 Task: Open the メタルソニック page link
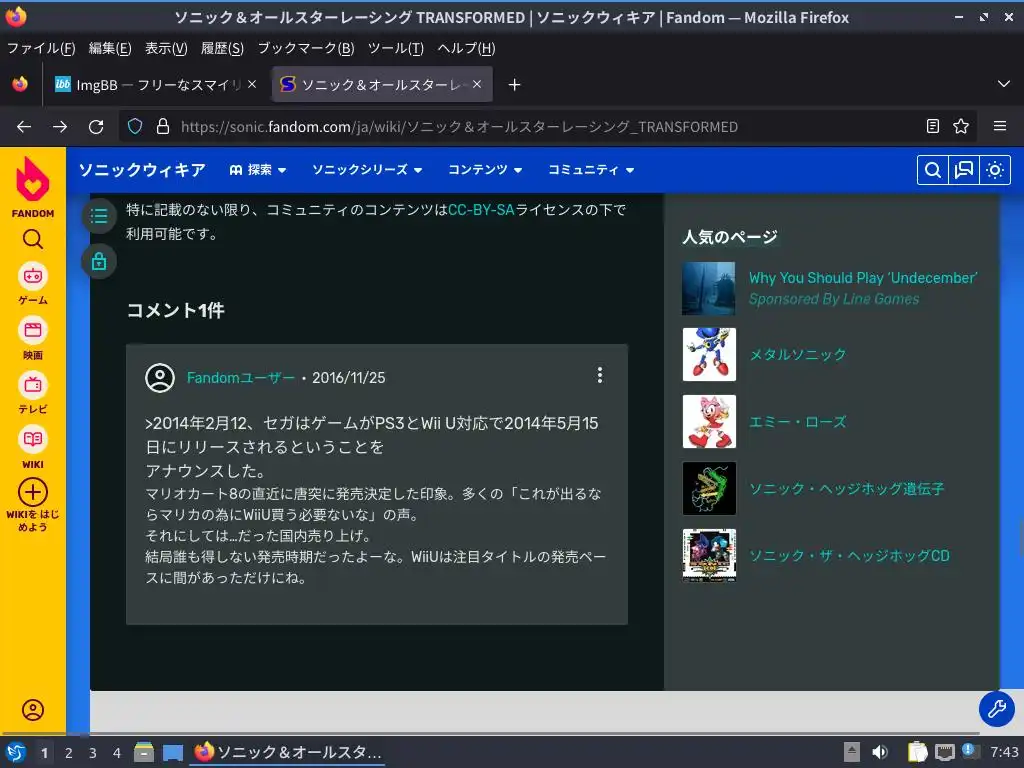(797, 355)
